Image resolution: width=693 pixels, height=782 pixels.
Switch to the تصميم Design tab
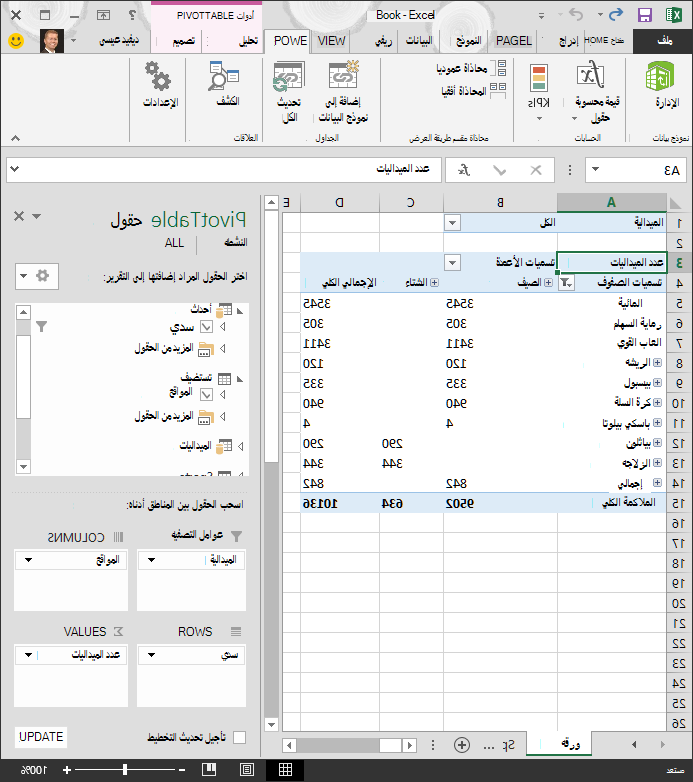pyautogui.click(x=183, y=41)
